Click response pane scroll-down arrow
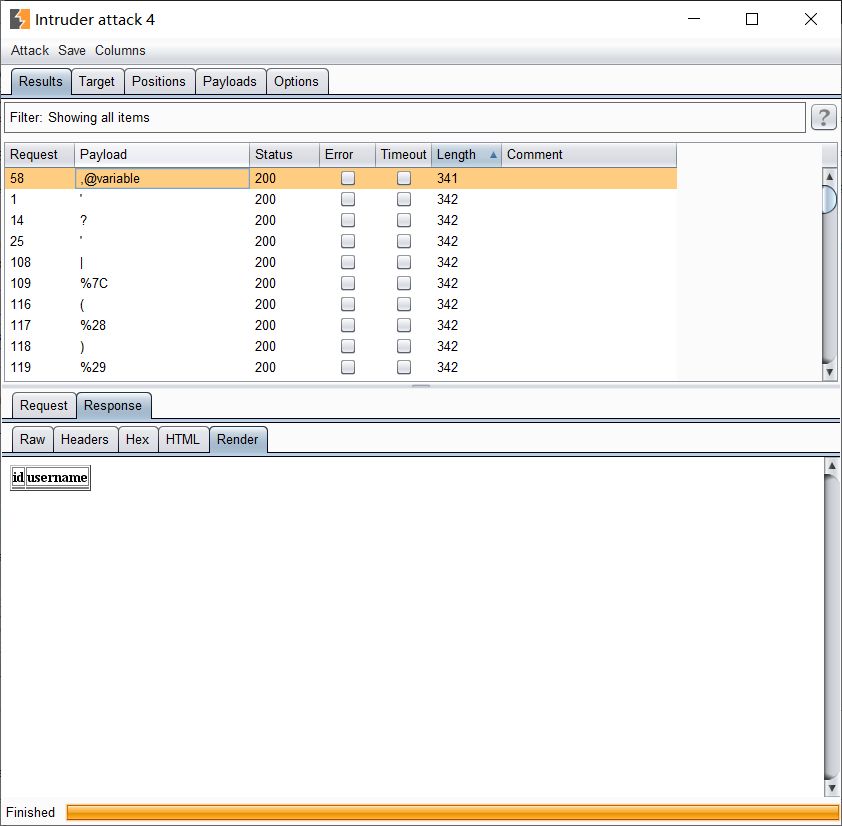Screen dimensions: 842x826 click(x=831, y=788)
